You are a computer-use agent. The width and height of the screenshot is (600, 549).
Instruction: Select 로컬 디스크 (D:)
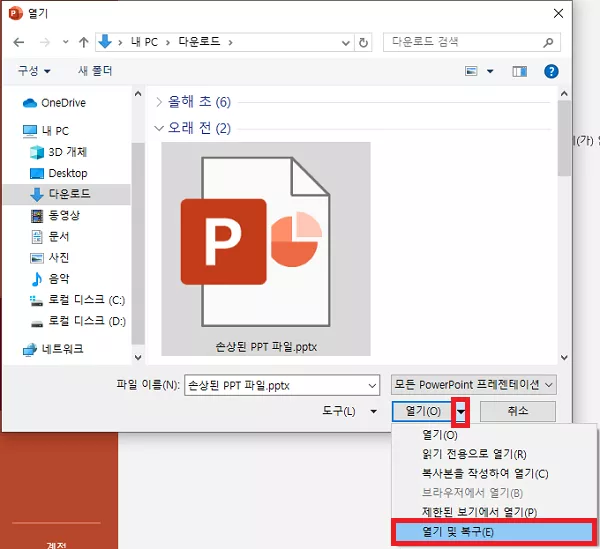click(78, 321)
